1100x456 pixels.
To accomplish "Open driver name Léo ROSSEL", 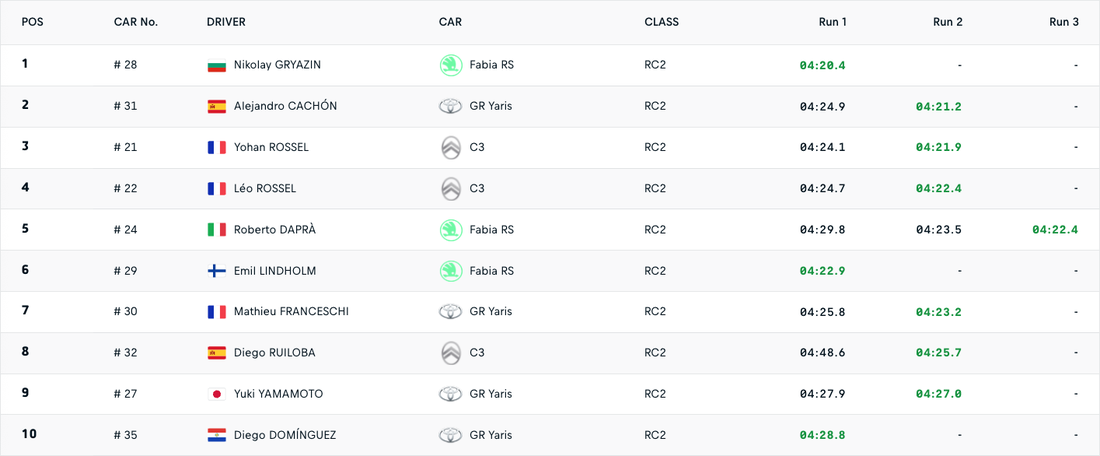I will (x=265, y=188).
